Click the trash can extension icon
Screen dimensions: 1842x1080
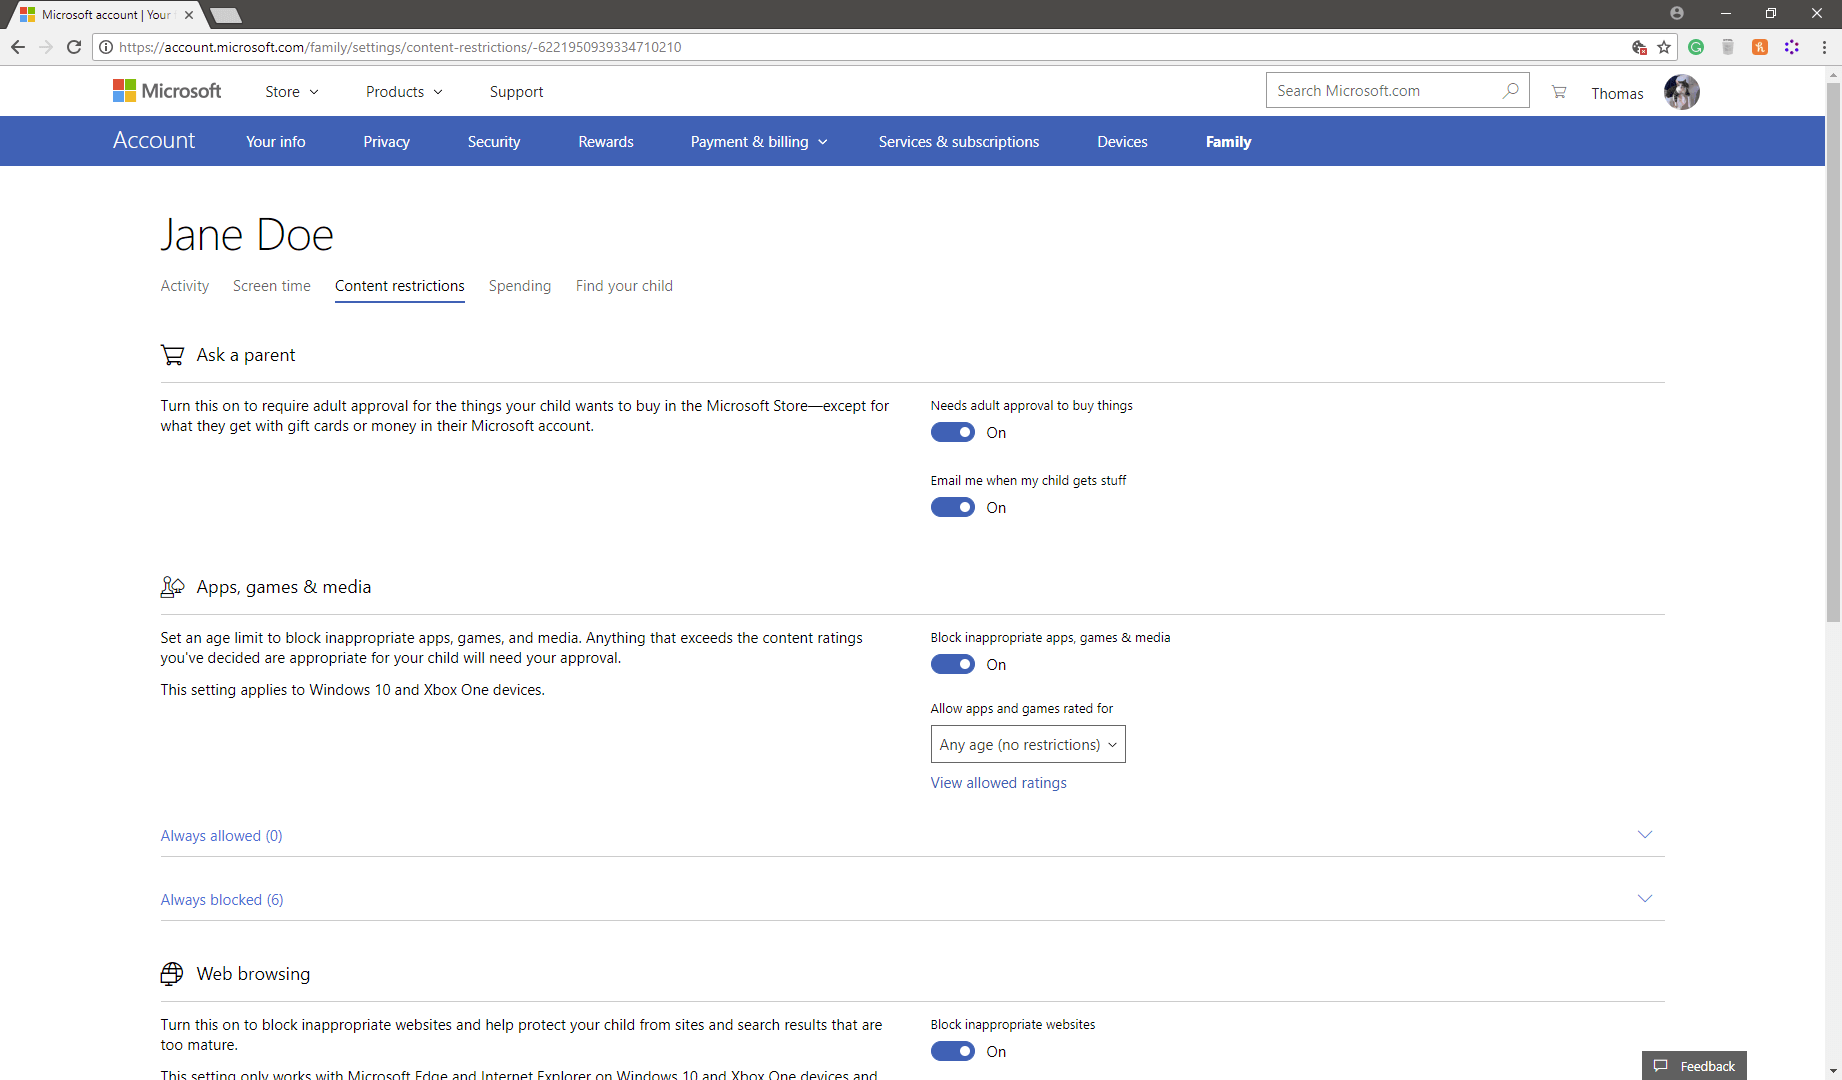[x=1728, y=47]
